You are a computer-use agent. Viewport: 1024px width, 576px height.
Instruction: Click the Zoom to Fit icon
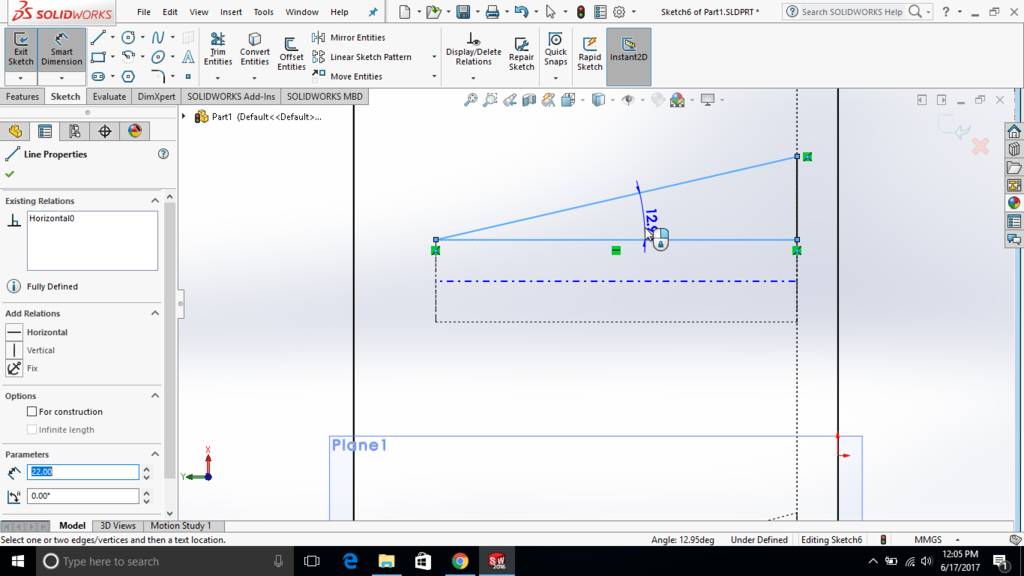tap(470, 99)
